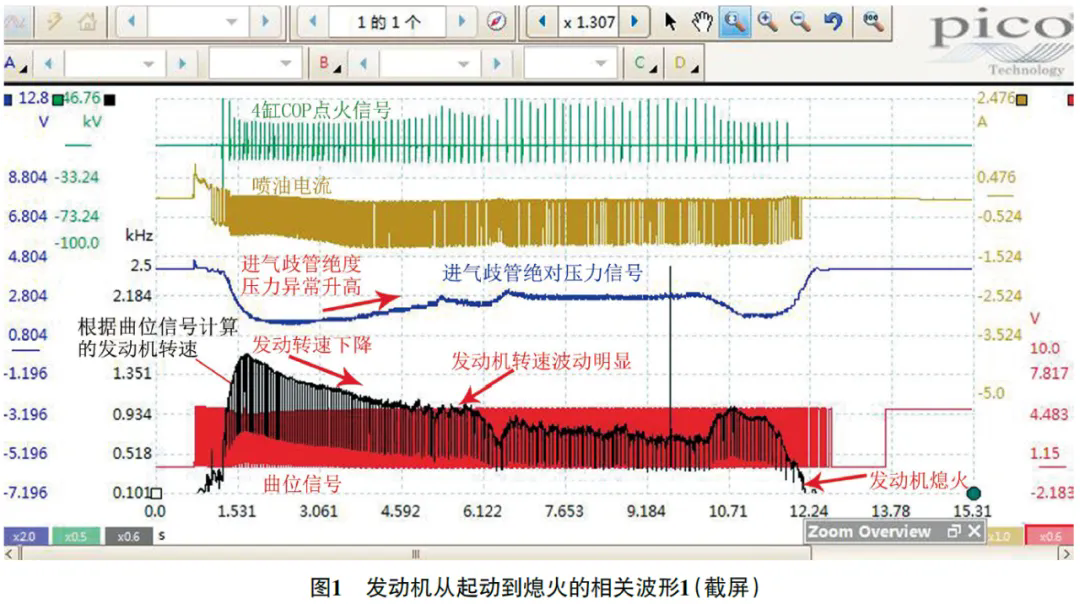Click the blue x2.0 axis scale button
This screenshot has width=1080, height=604.
(x=25, y=536)
